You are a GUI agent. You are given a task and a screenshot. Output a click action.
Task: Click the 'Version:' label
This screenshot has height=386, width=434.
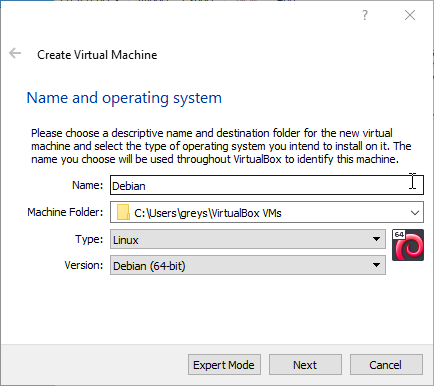click(84, 265)
